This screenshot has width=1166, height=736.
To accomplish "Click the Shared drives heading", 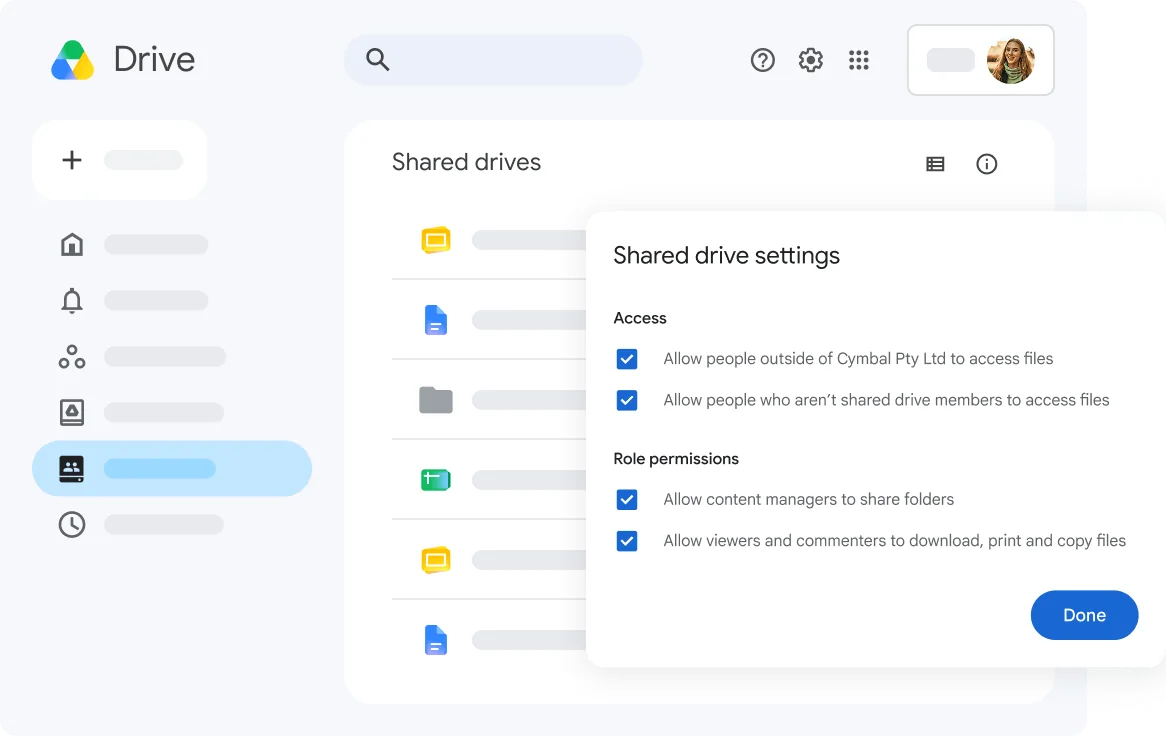I will (466, 162).
